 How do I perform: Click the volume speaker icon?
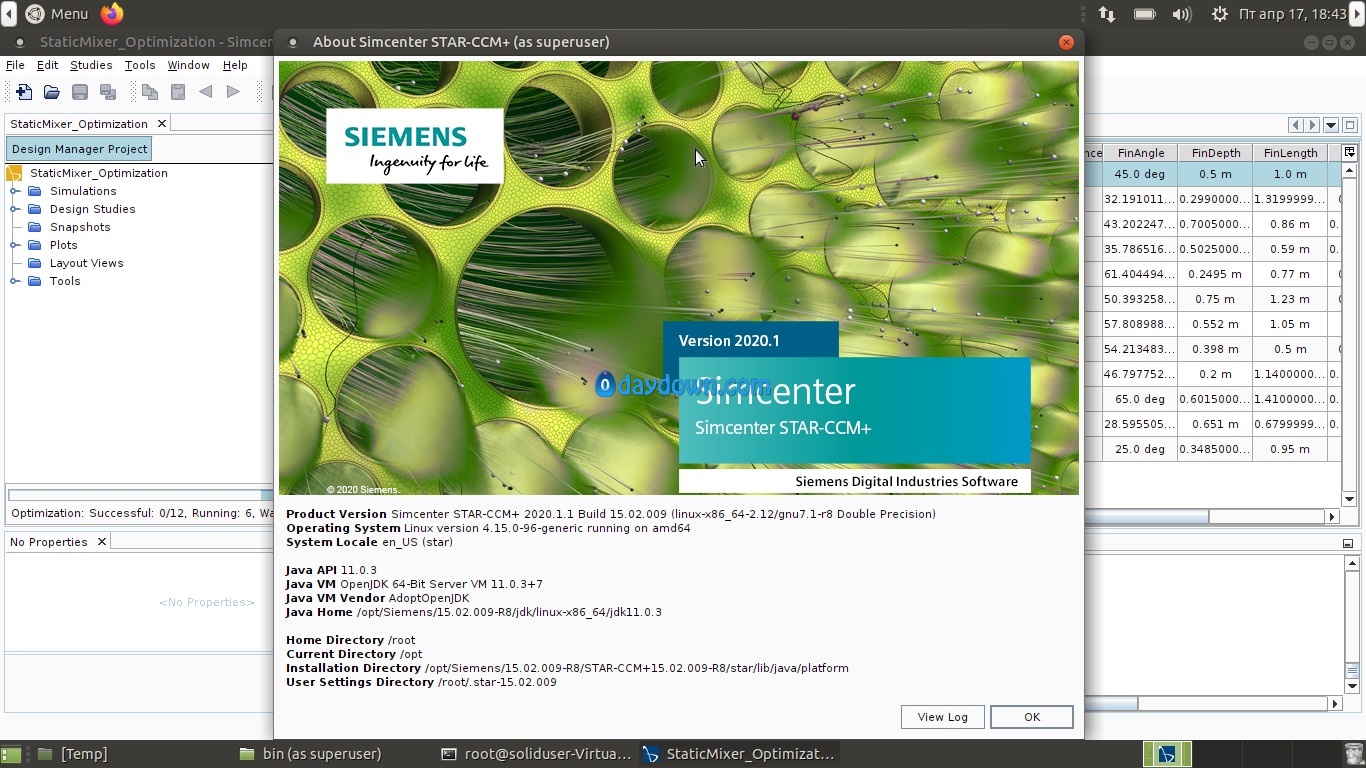1182,14
